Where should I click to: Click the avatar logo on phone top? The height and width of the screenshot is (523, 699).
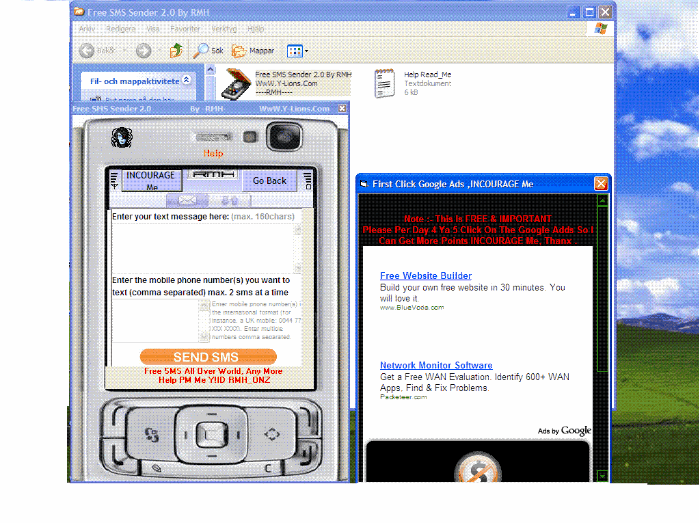(122, 137)
